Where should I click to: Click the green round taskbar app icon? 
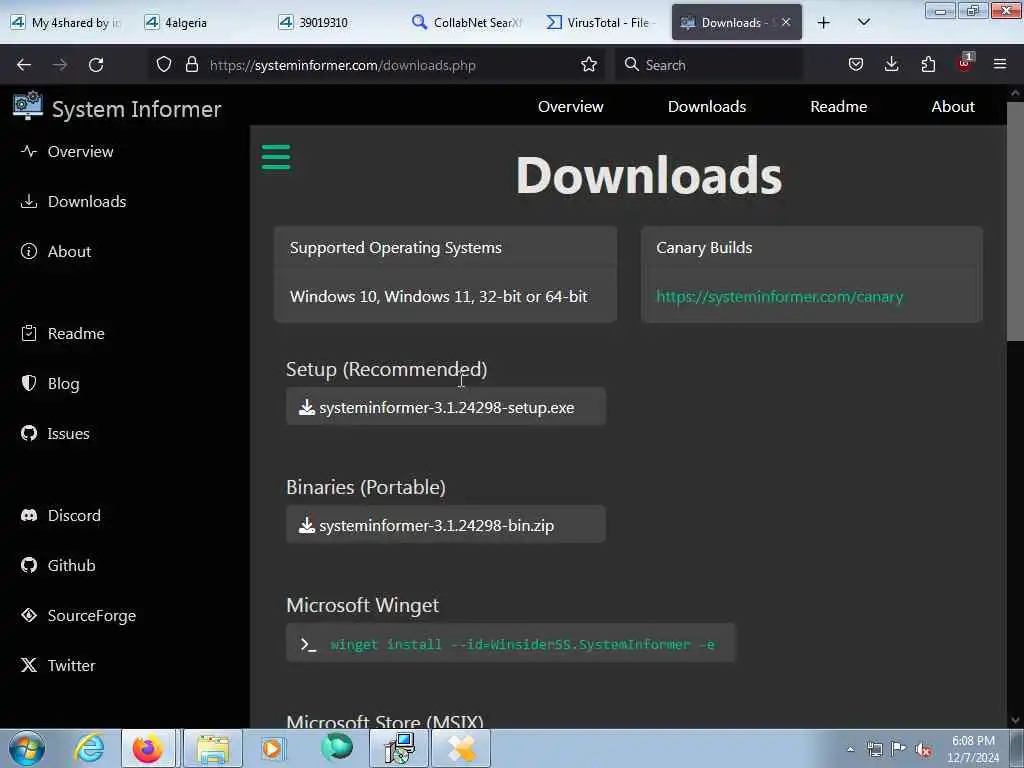(337, 747)
